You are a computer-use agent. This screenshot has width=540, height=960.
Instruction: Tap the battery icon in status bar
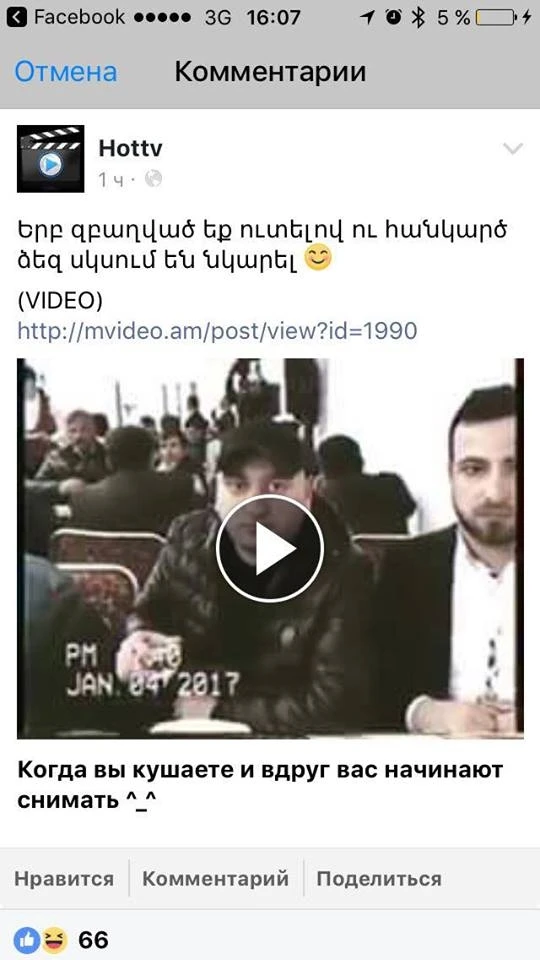tap(495, 18)
